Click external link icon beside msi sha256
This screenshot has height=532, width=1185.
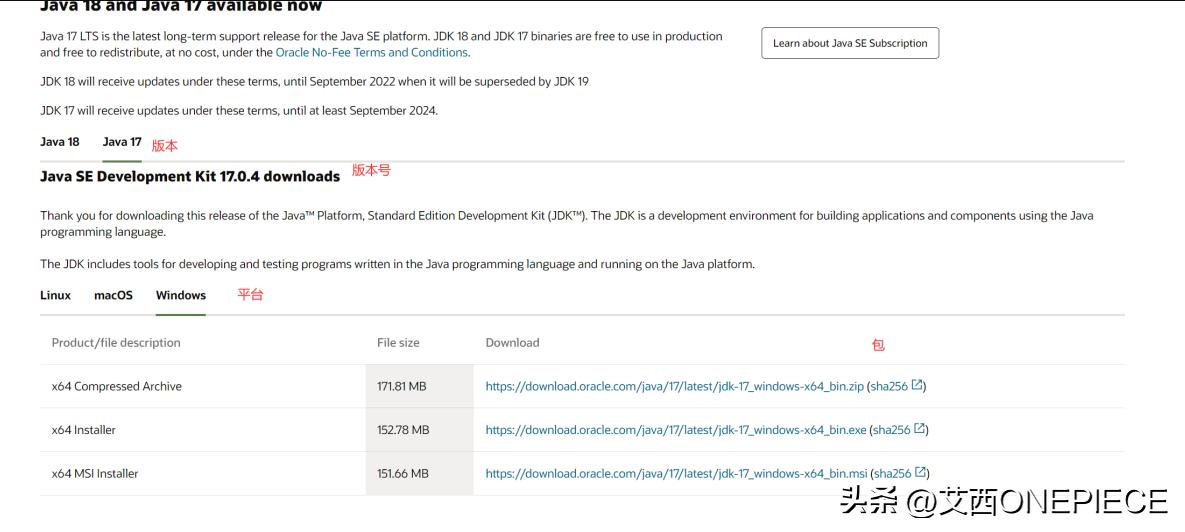[920, 473]
